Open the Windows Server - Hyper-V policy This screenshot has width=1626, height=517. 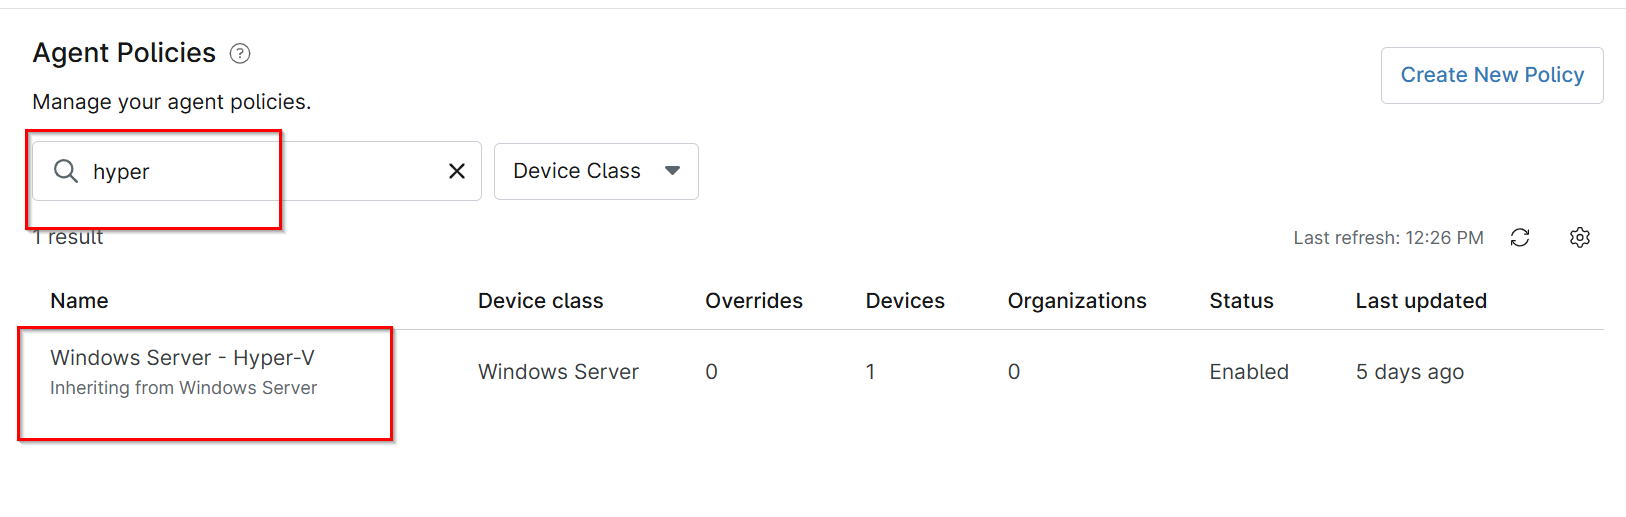click(182, 358)
